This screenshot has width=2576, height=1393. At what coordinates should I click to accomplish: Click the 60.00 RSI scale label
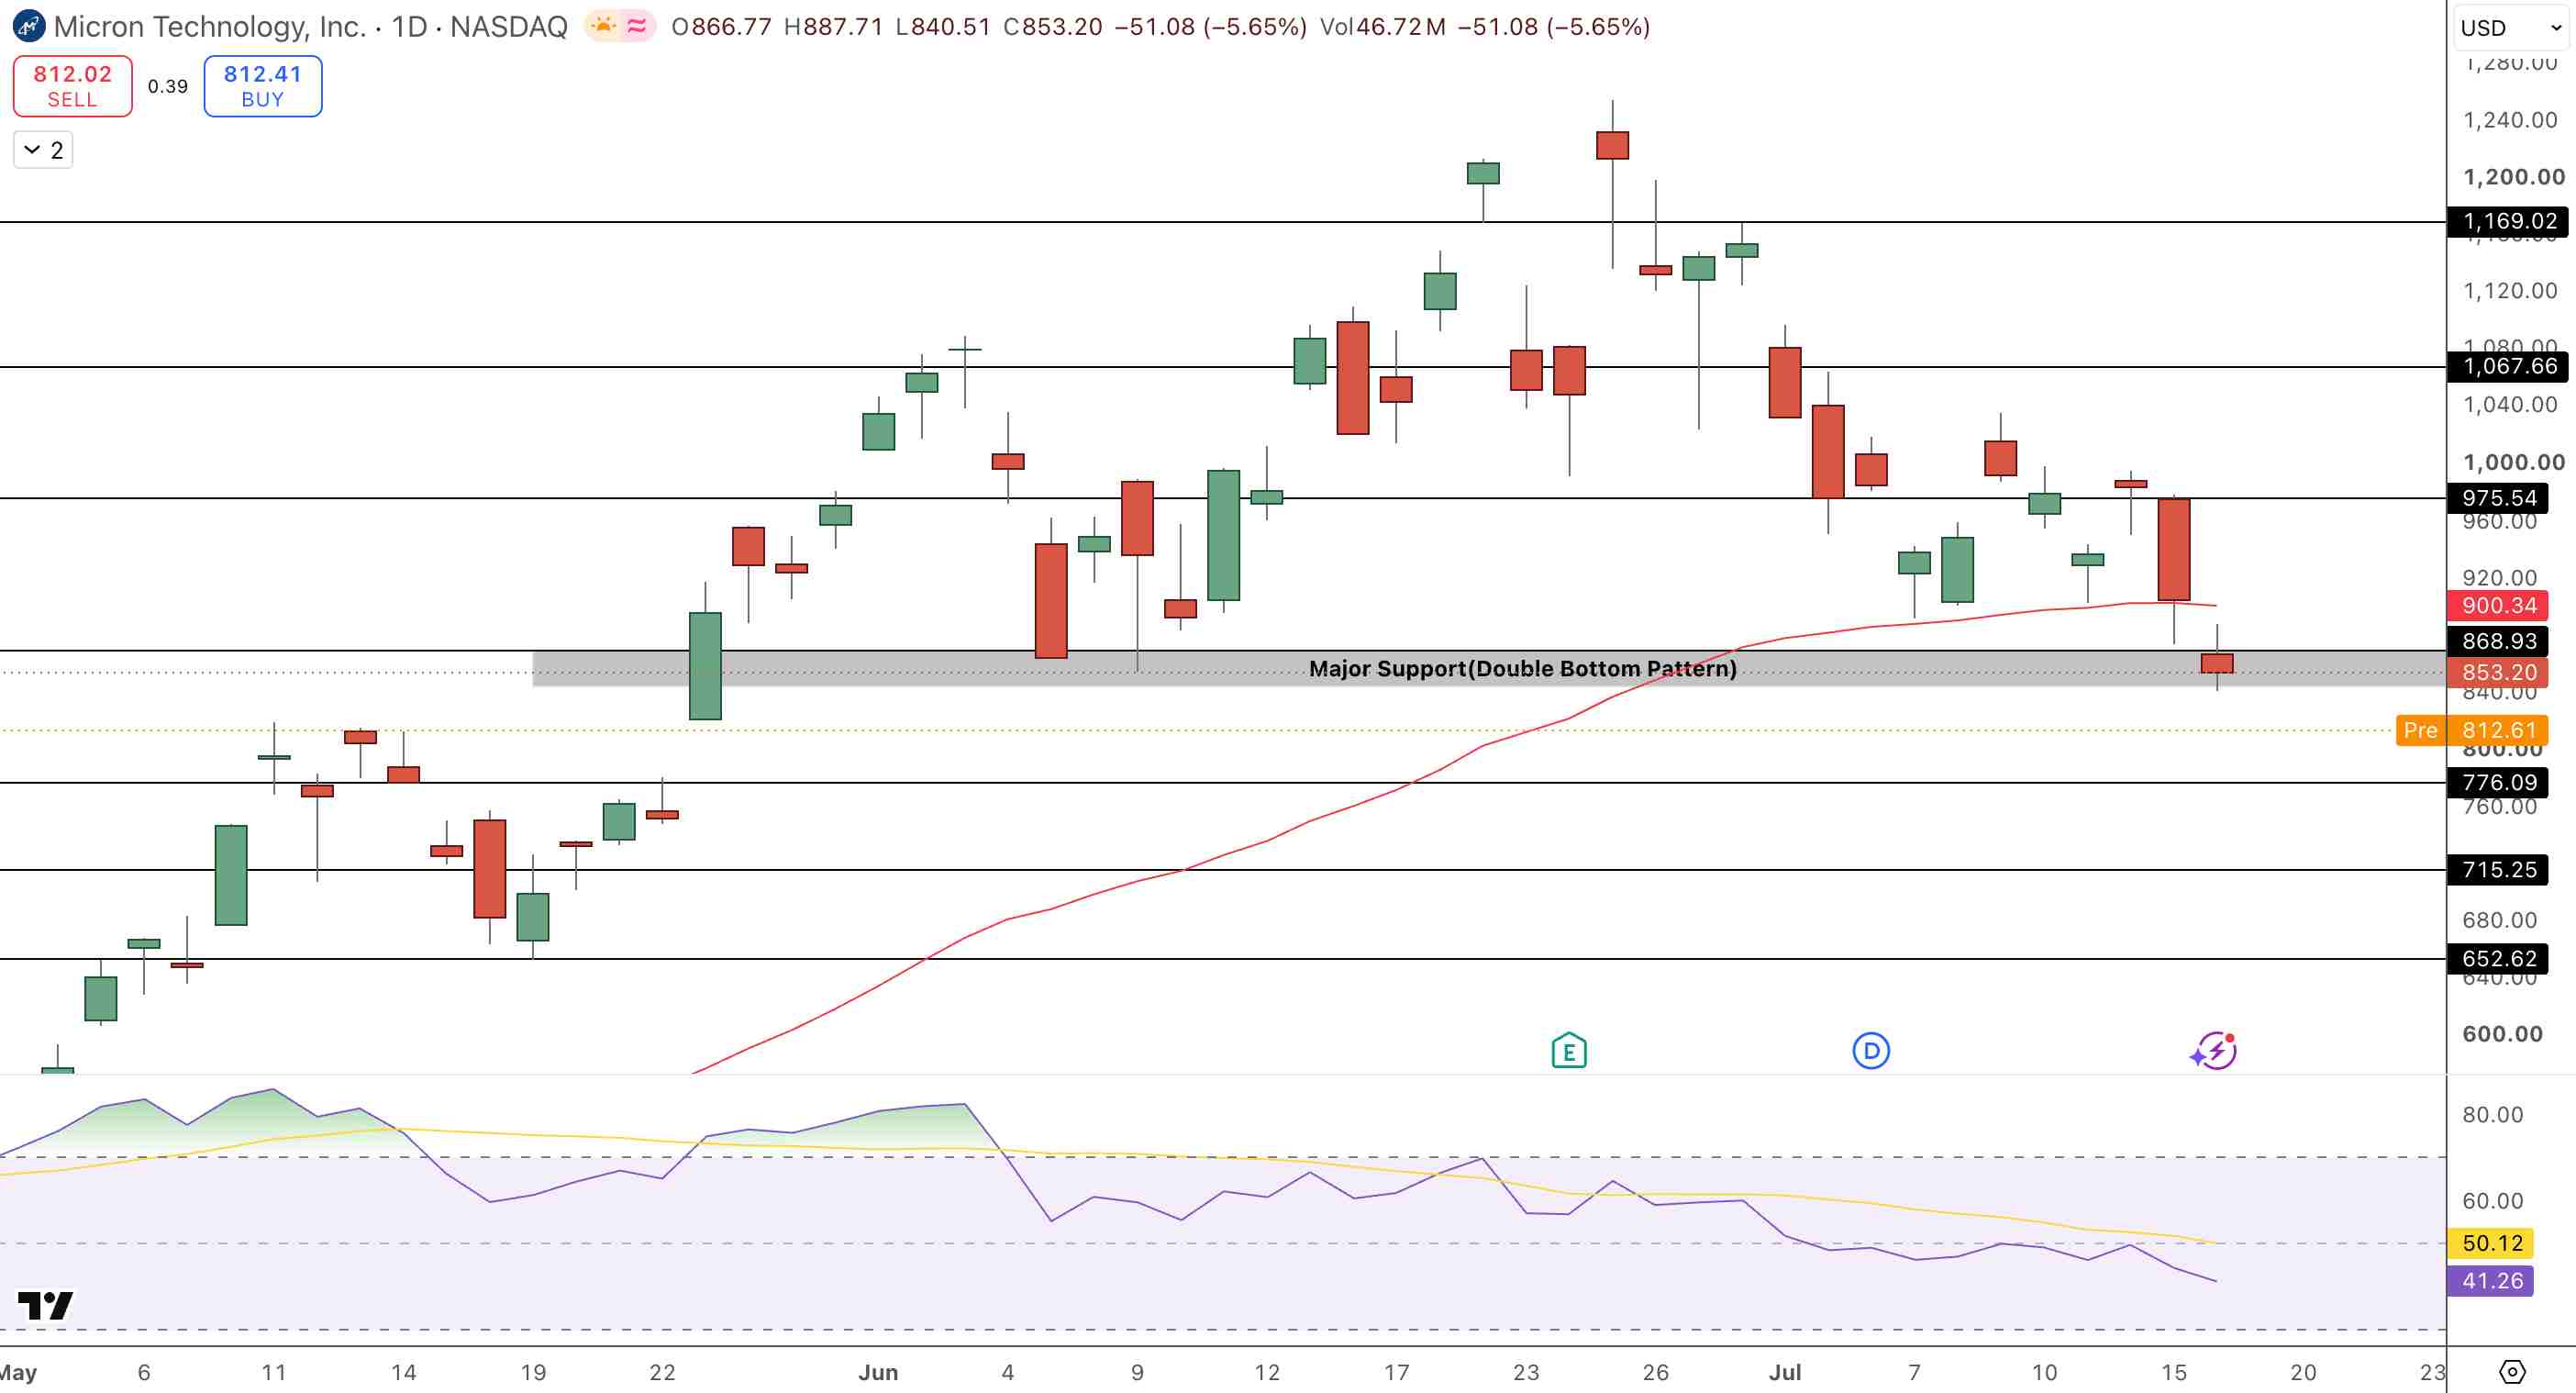[x=2492, y=1201]
